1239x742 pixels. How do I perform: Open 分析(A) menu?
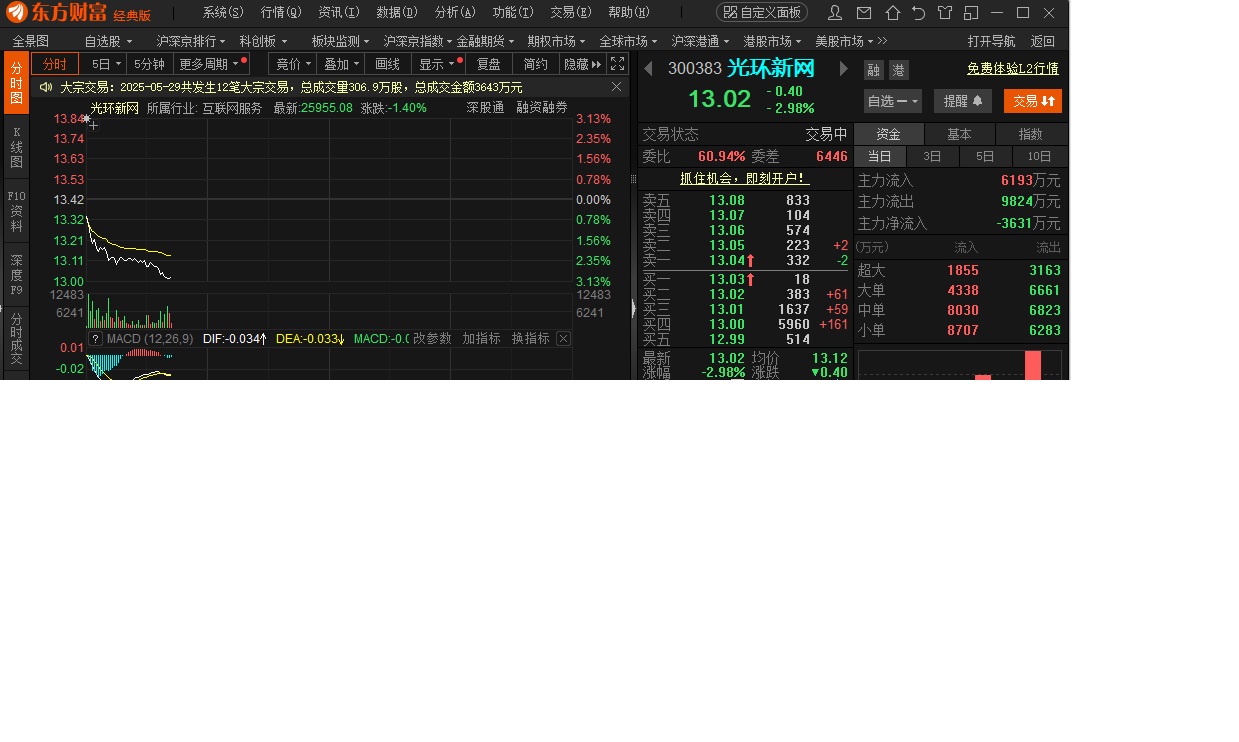455,13
